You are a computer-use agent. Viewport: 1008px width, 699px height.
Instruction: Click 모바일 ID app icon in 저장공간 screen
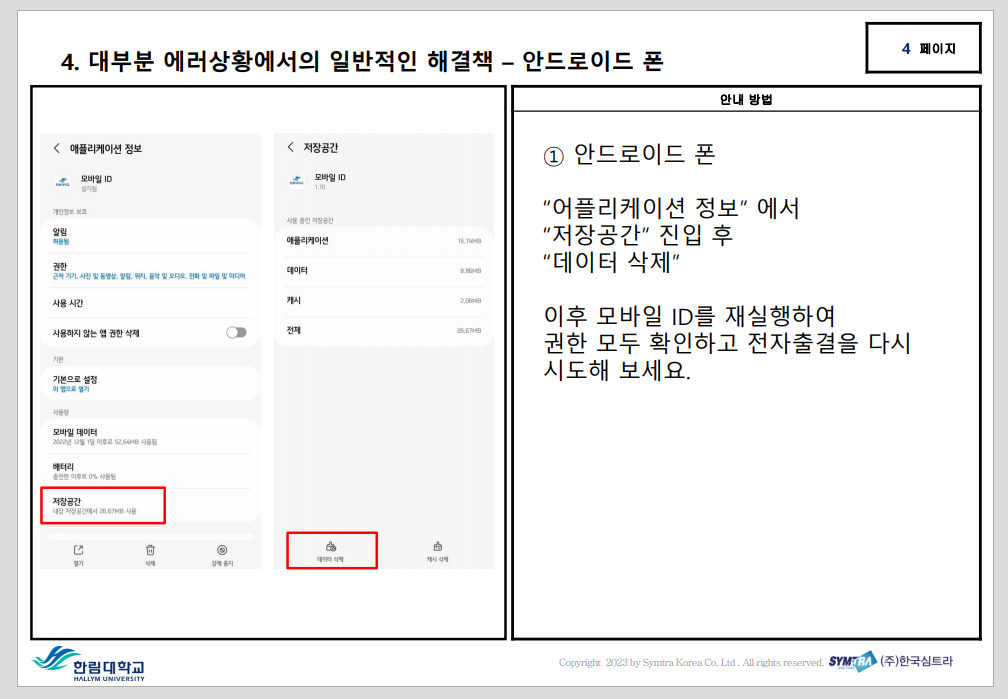click(x=296, y=181)
